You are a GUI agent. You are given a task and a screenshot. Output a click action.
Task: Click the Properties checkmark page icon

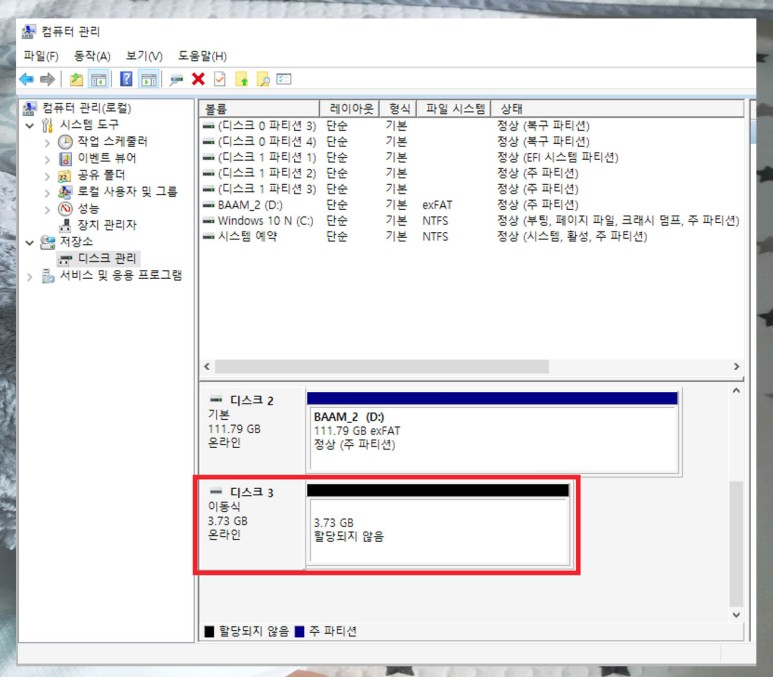(220, 79)
